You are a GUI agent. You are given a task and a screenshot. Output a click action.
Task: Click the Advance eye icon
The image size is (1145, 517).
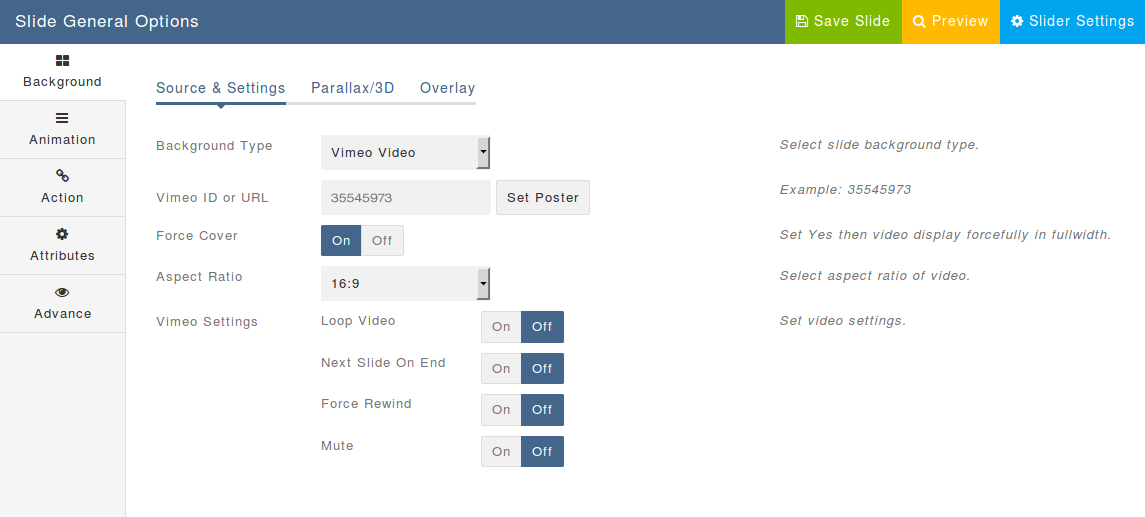tap(62, 292)
